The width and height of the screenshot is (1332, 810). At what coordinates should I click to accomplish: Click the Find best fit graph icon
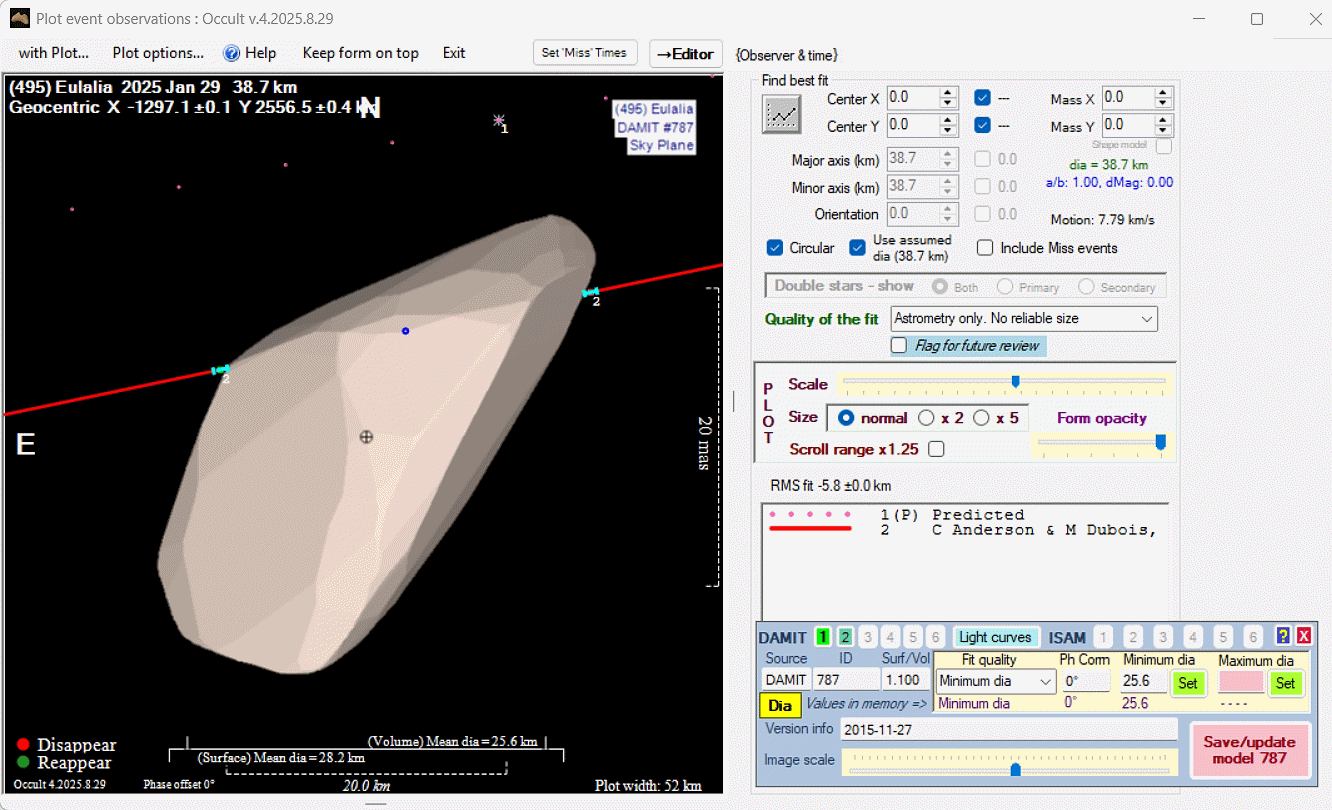[782, 114]
